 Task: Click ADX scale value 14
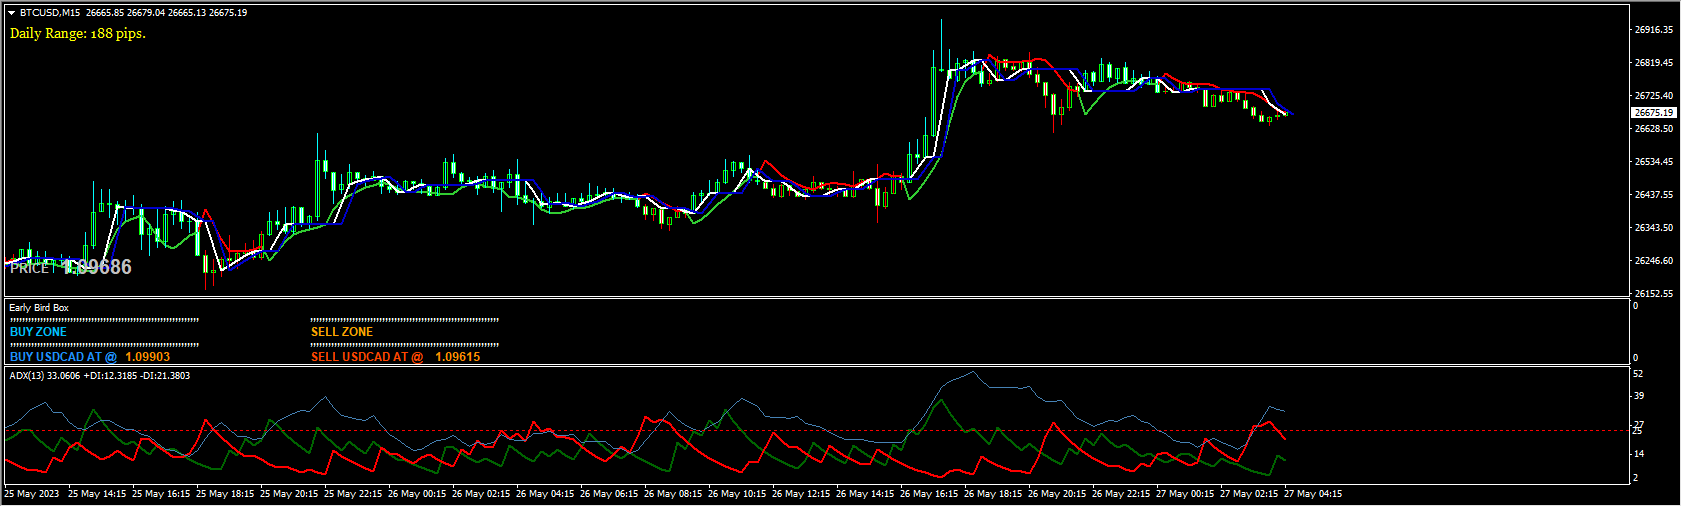1638,454
